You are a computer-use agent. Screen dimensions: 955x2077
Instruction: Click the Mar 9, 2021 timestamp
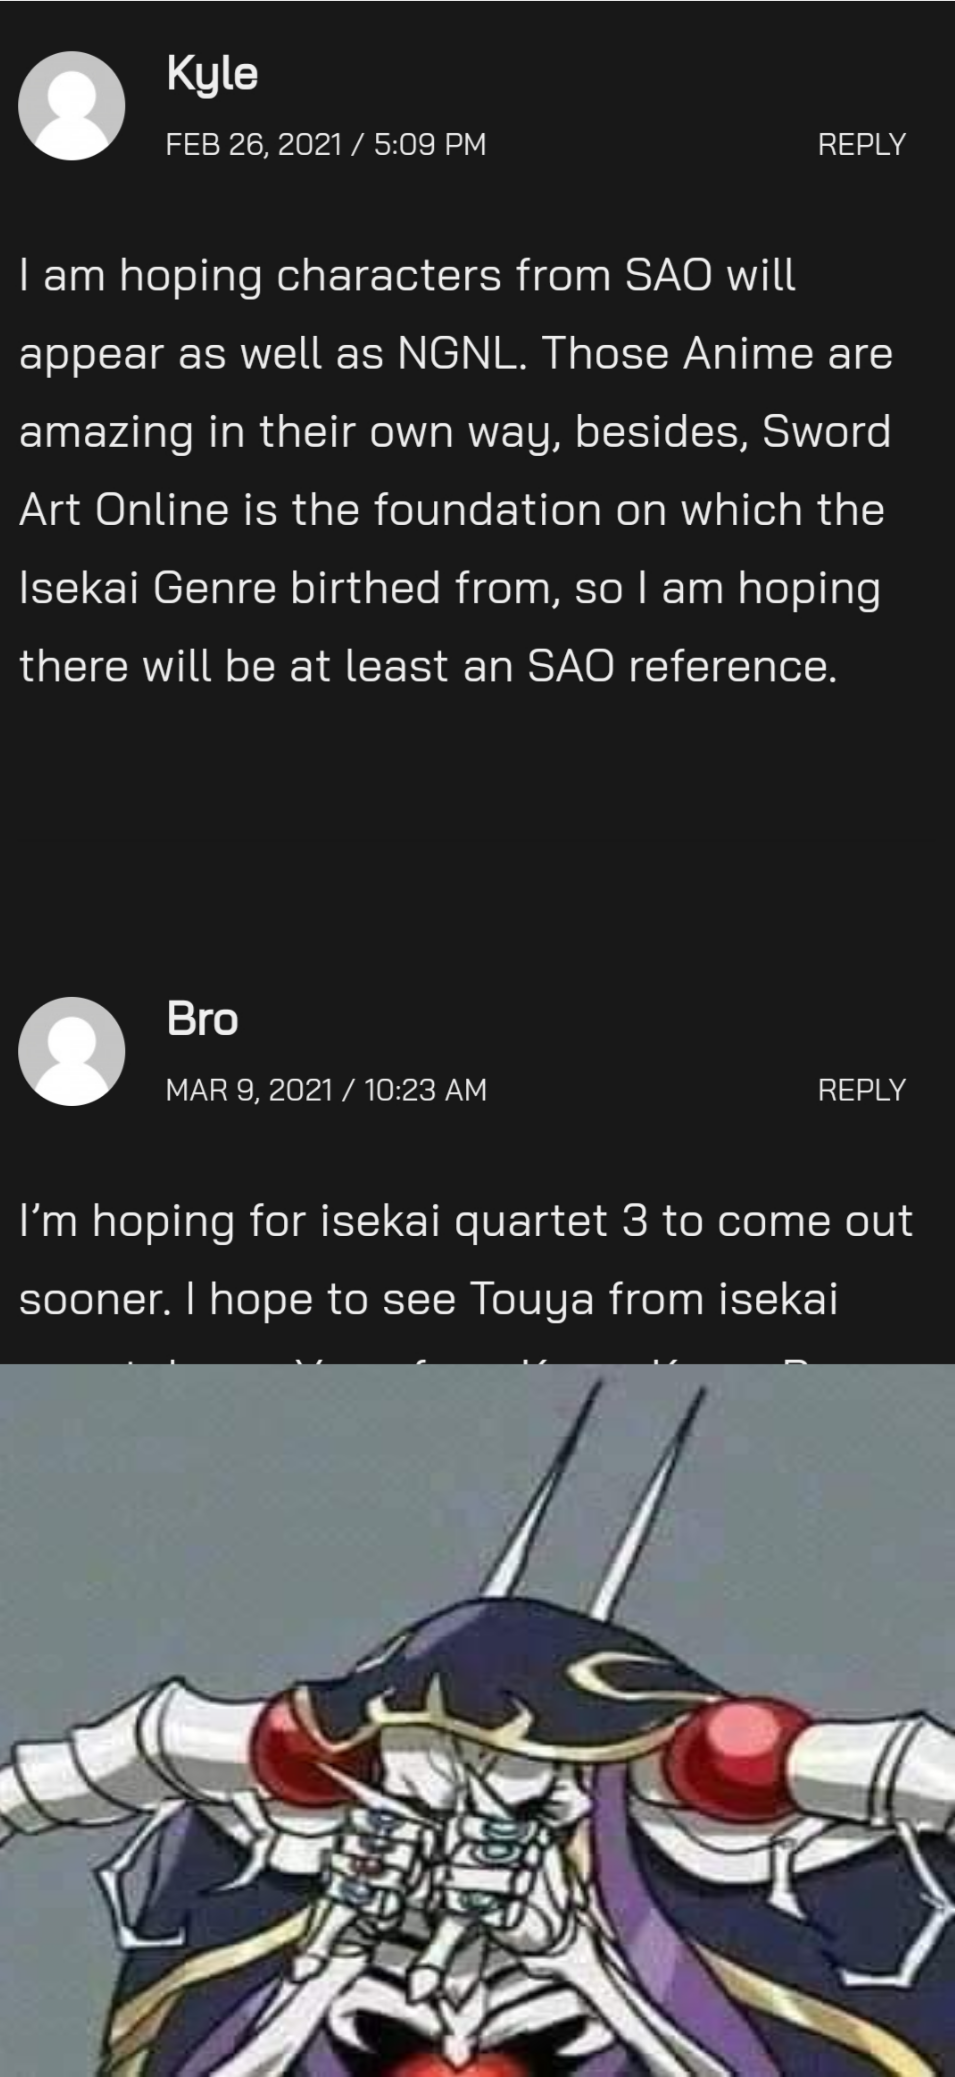(325, 1089)
